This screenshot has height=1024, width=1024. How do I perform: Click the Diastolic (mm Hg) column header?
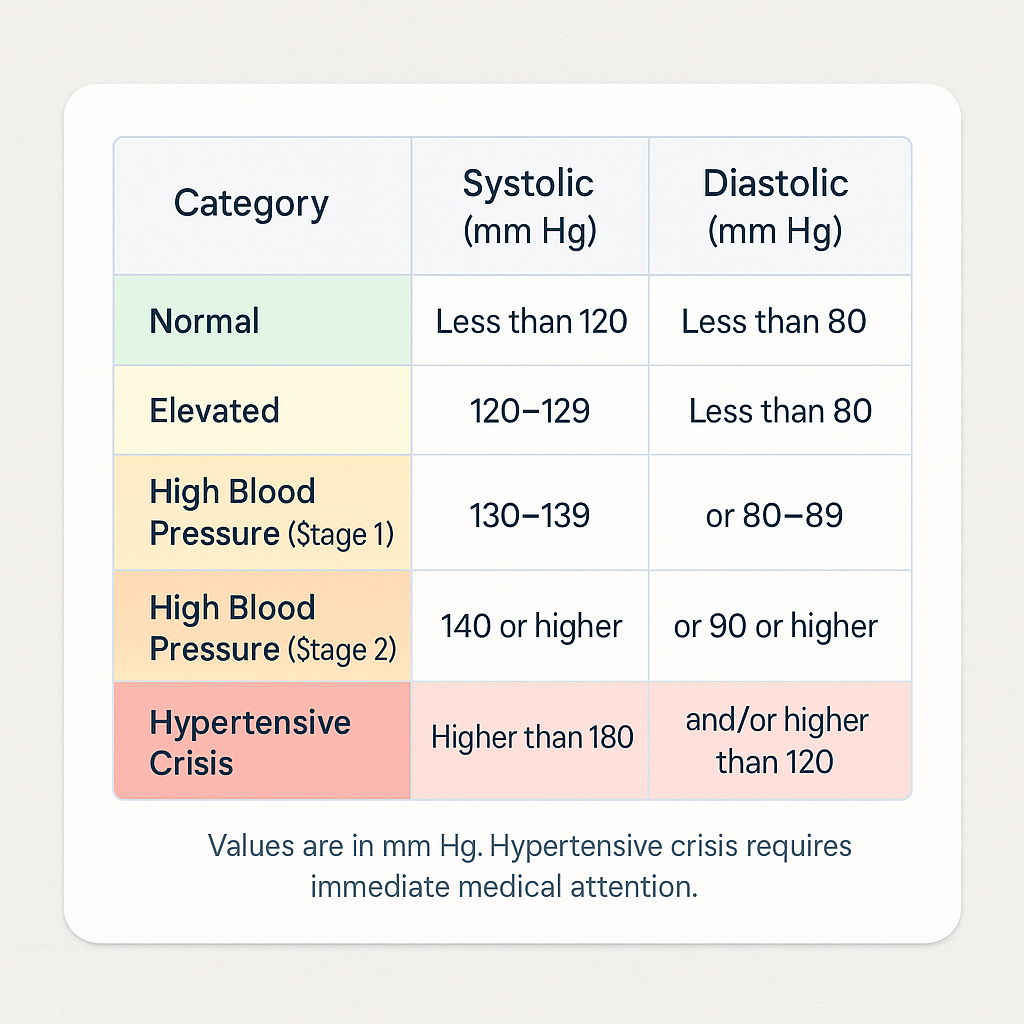(x=775, y=207)
